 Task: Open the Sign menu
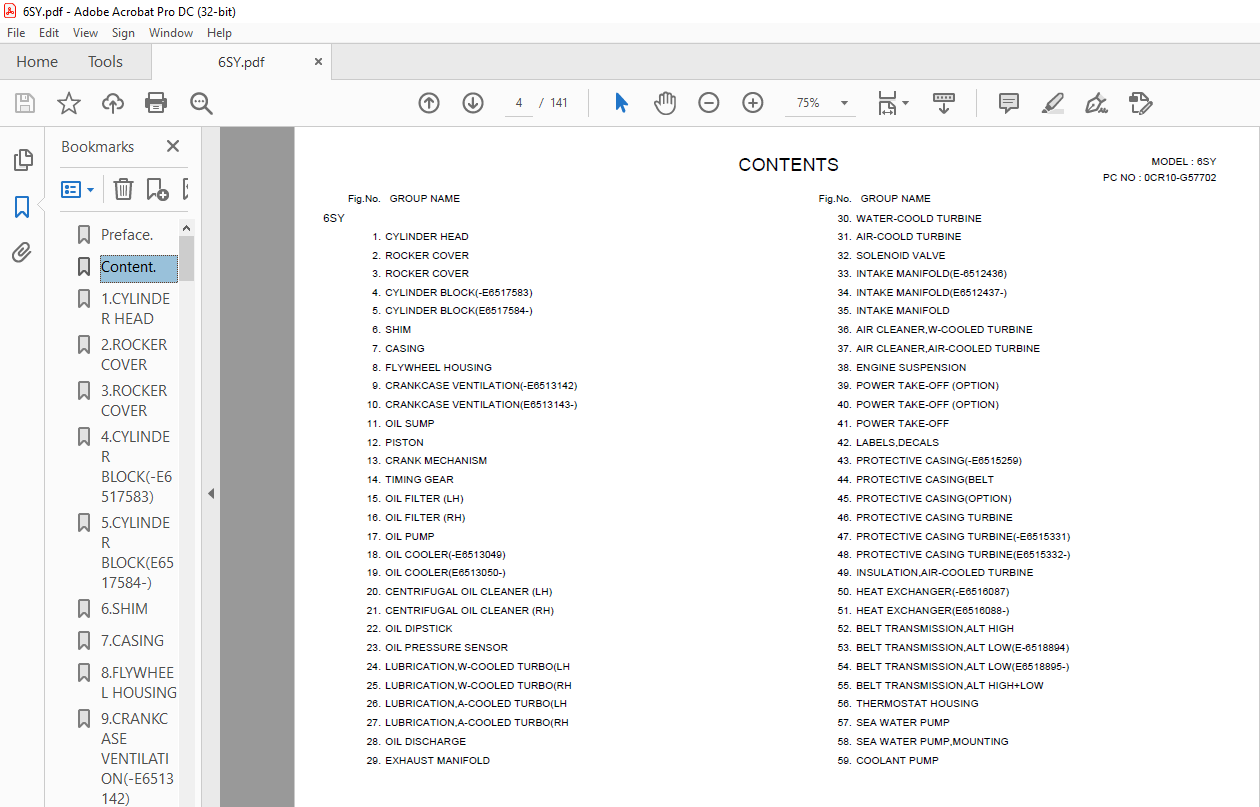(123, 33)
